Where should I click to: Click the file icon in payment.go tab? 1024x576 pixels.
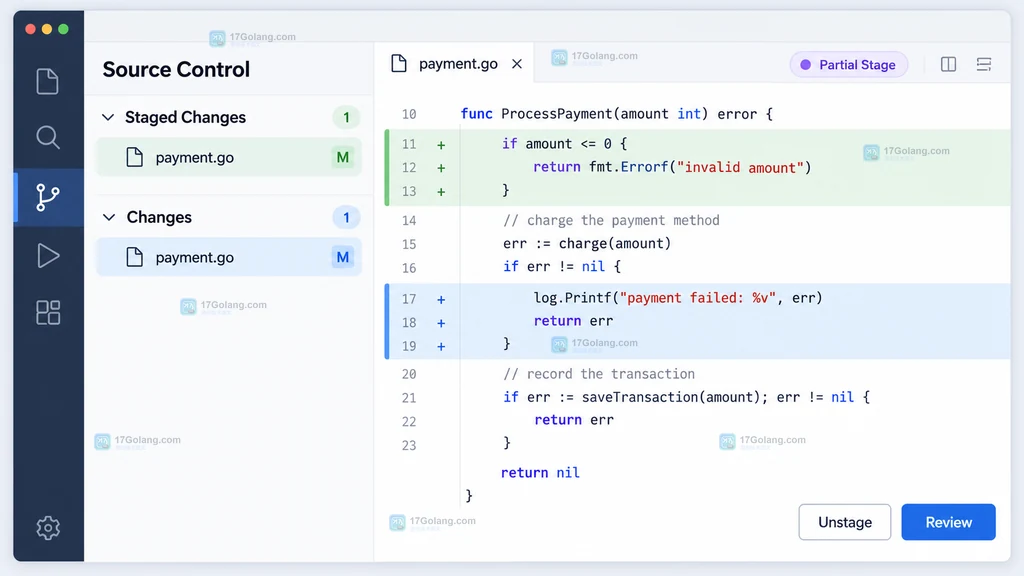pos(398,63)
